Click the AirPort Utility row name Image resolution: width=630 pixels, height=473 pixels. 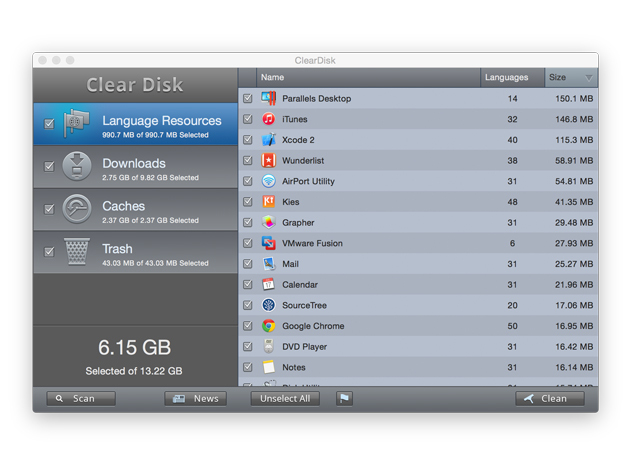coord(308,182)
